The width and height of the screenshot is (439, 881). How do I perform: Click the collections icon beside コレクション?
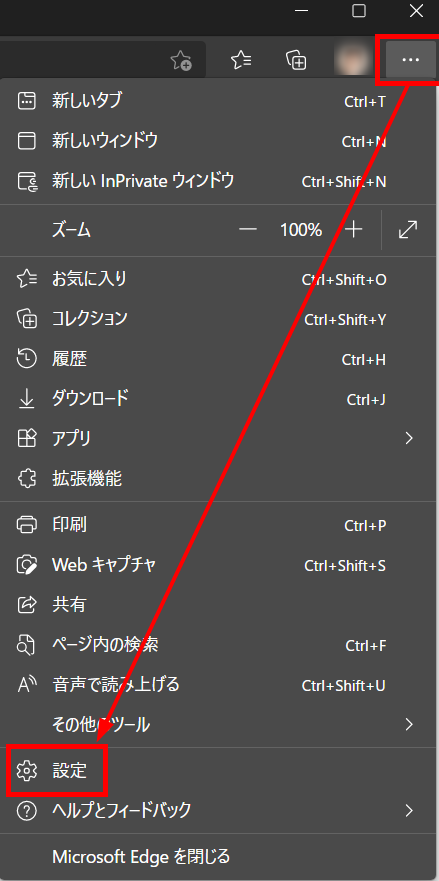coord(27,319)
